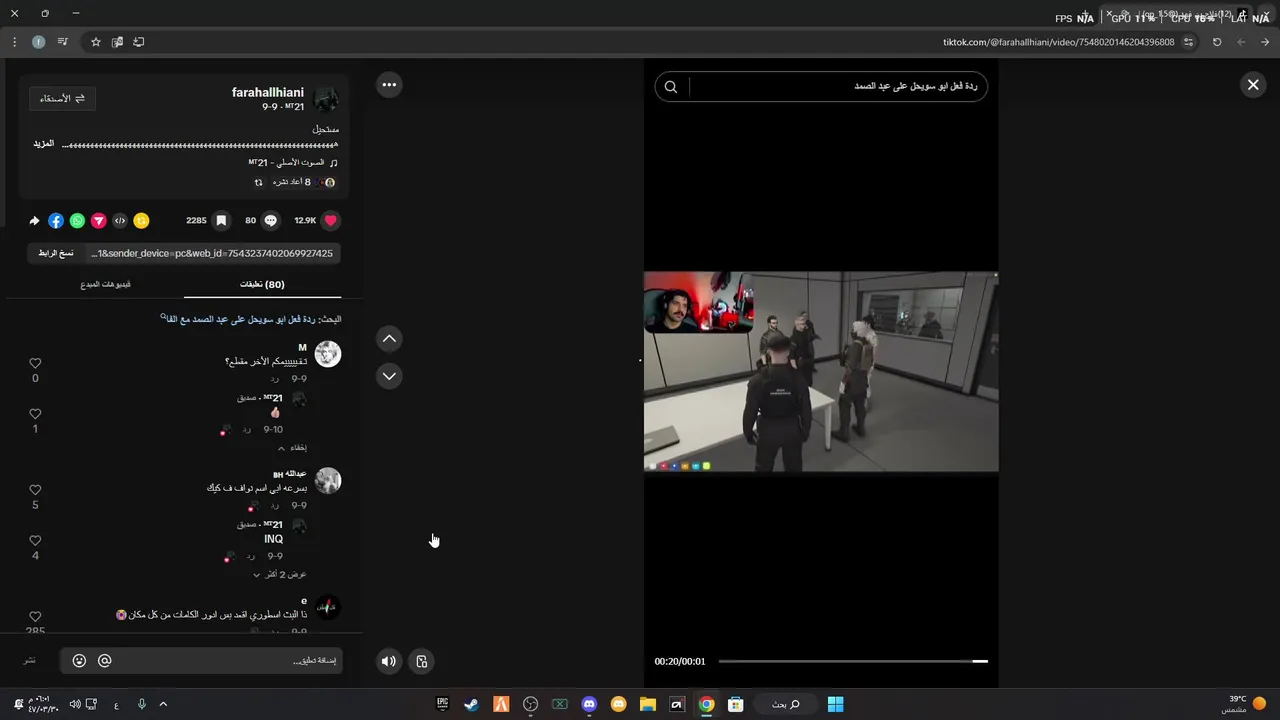This screenshot has height=720, width=1280.
Task: Send to friends via red paper-plane icon
Action: tap(99, 220)
